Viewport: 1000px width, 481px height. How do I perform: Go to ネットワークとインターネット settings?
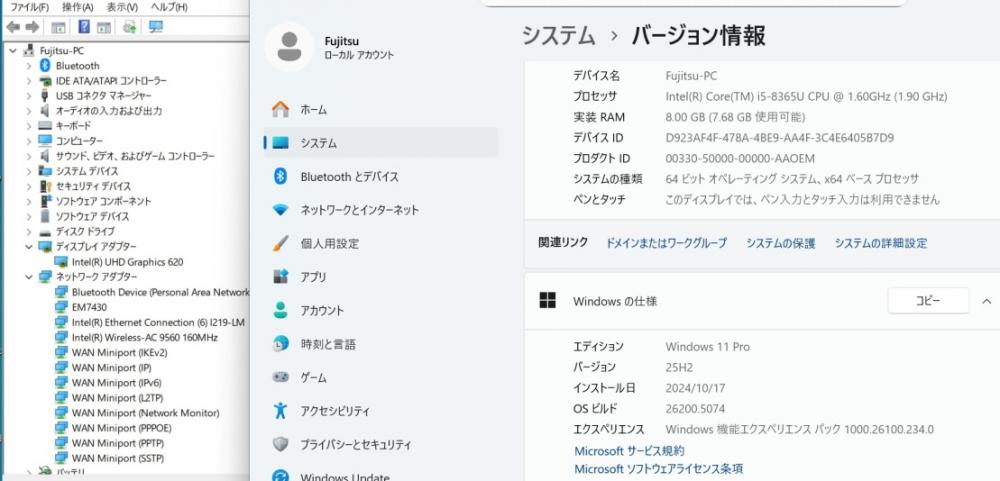pyautogui.click(x=359, y=210)
